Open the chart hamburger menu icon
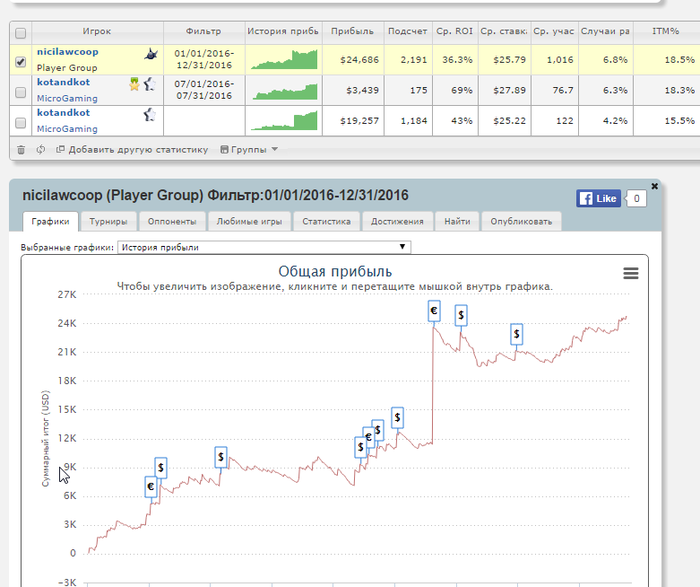The width and height of the screenshot is (700, 587). [x=631, y=273]
